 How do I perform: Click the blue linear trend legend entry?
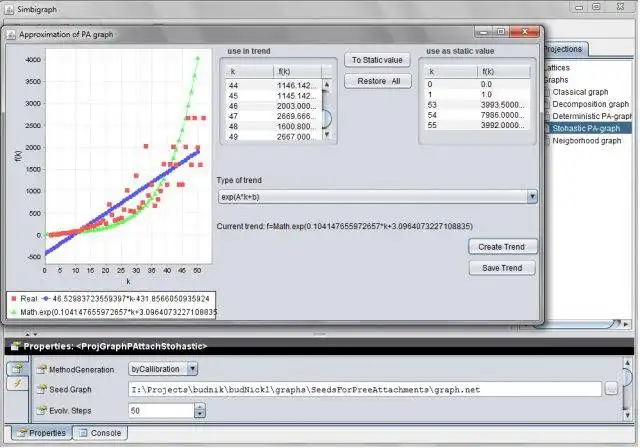(126, 299)
